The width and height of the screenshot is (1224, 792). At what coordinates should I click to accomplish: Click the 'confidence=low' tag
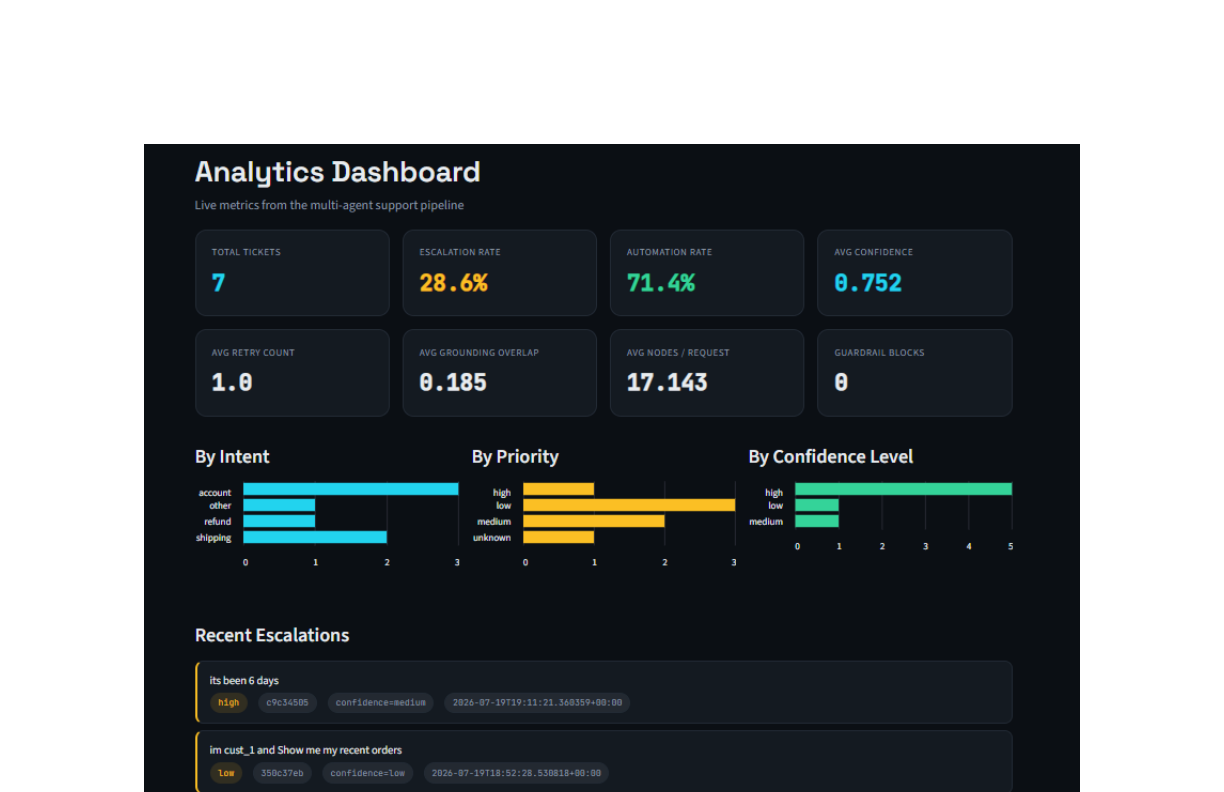click(x=368, y=773)
